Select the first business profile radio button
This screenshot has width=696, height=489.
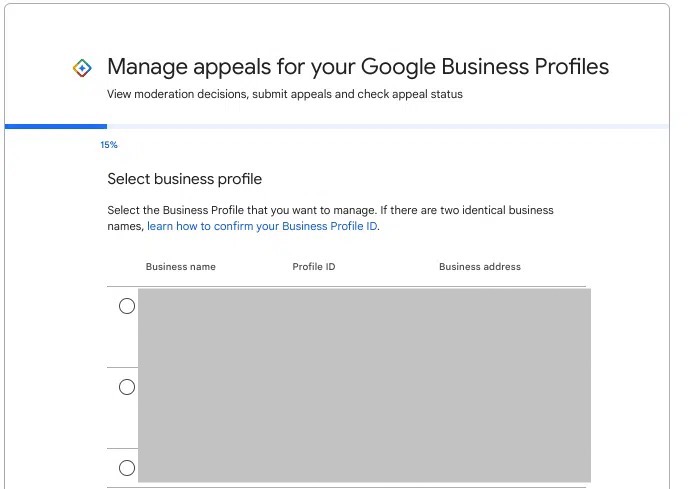[127, 306]
